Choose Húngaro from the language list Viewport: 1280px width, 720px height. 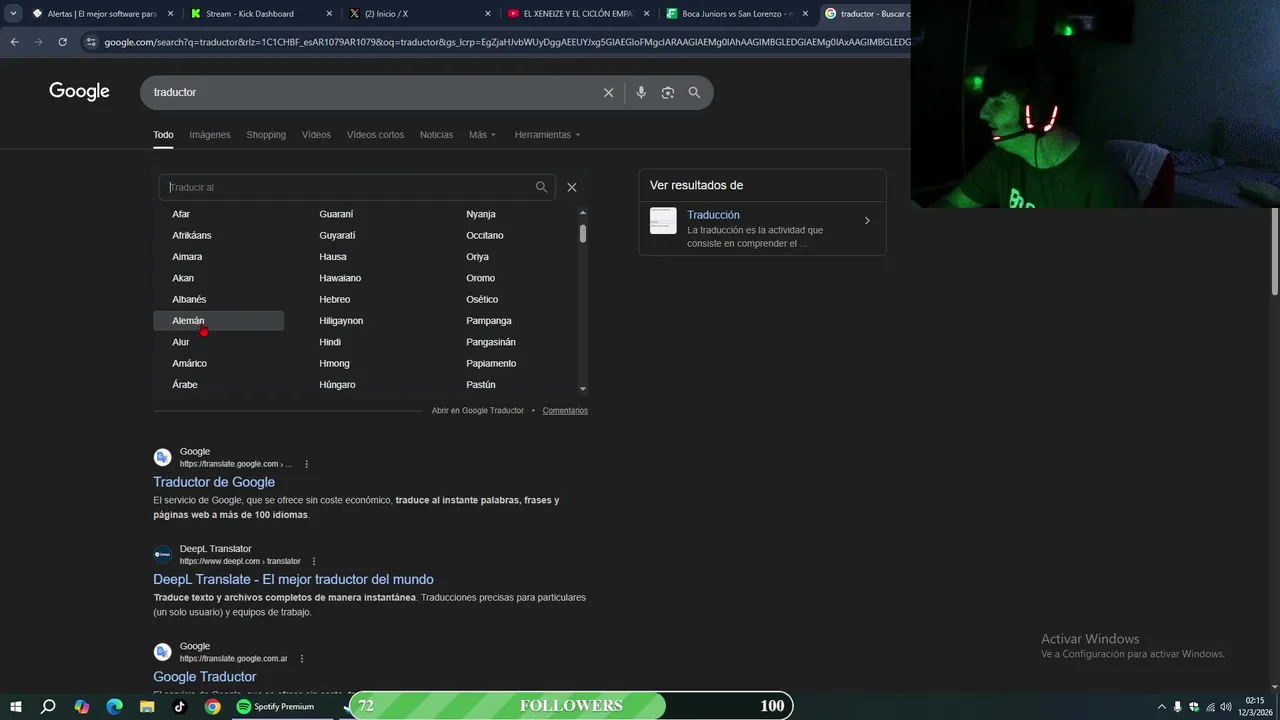pyautogui.click(x=337, y=385)
